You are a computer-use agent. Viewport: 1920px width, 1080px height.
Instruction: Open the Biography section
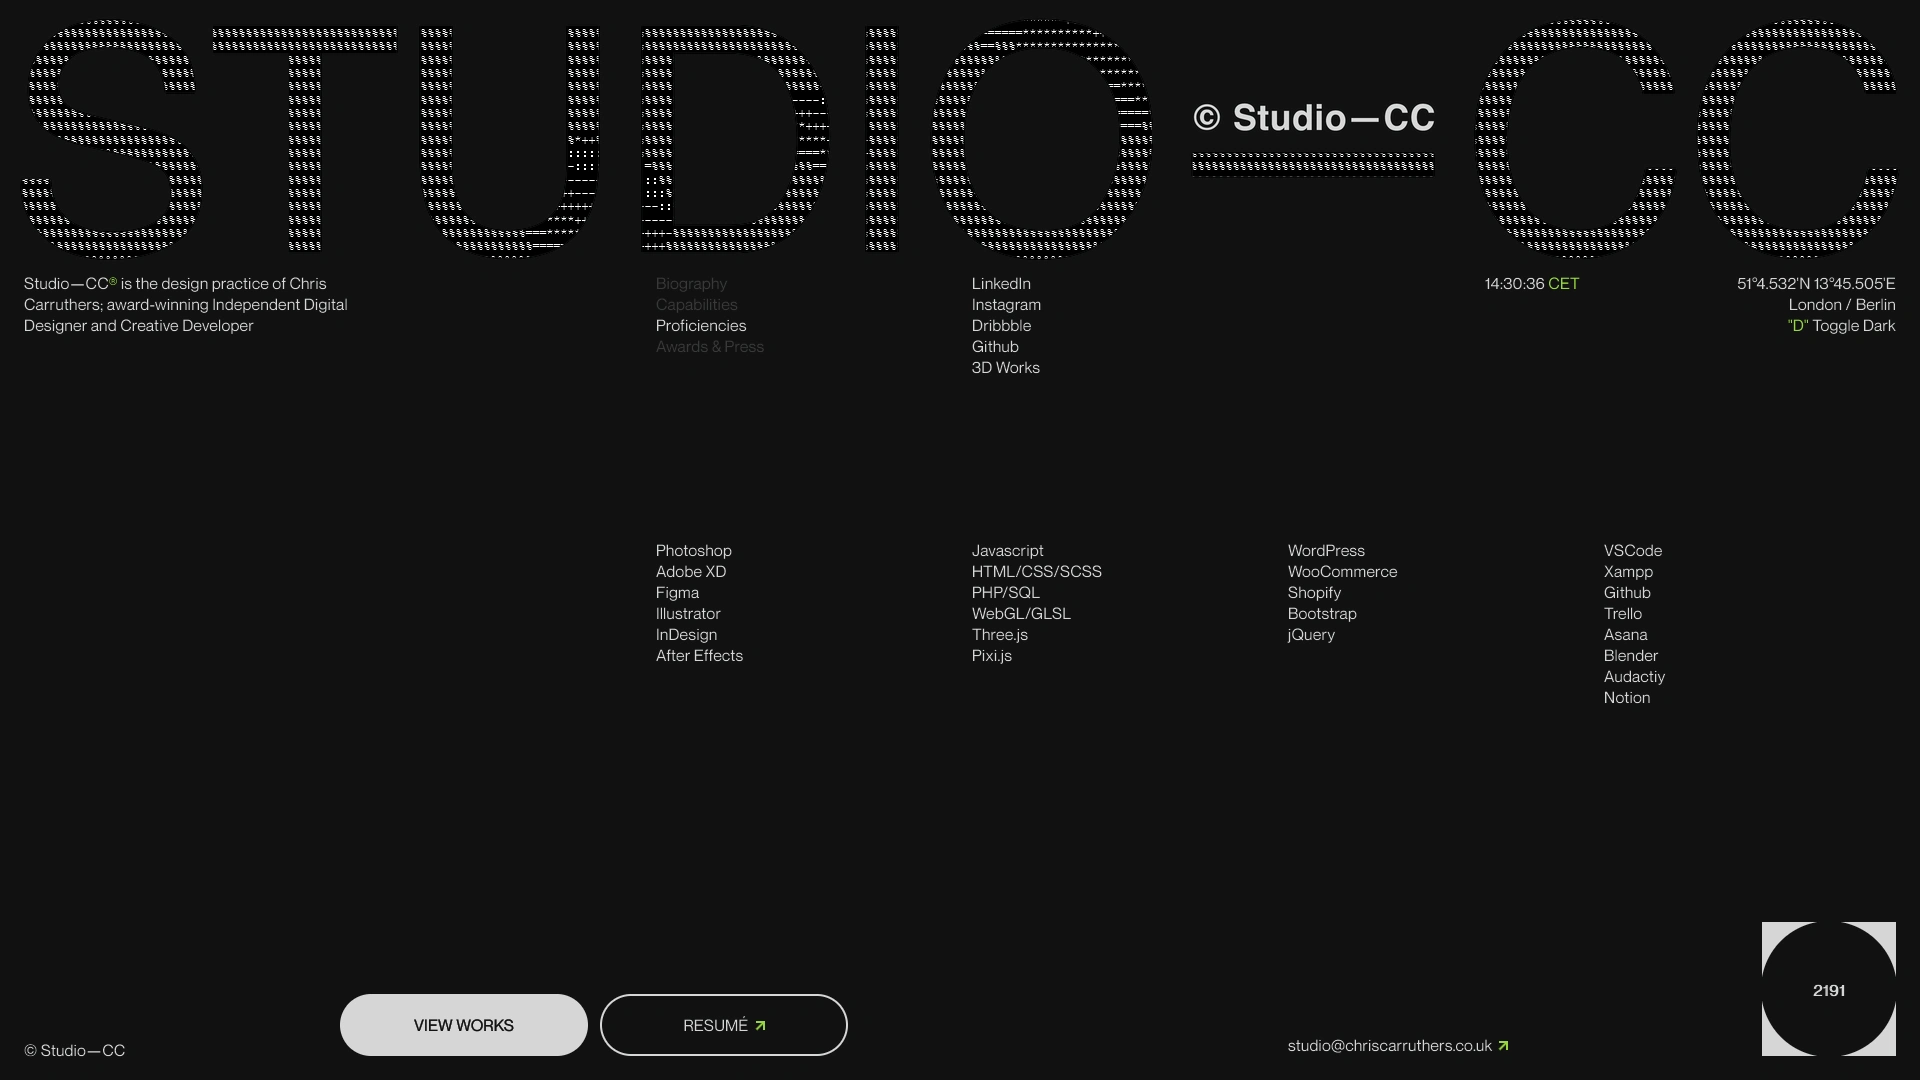click(x=691, y=284)
